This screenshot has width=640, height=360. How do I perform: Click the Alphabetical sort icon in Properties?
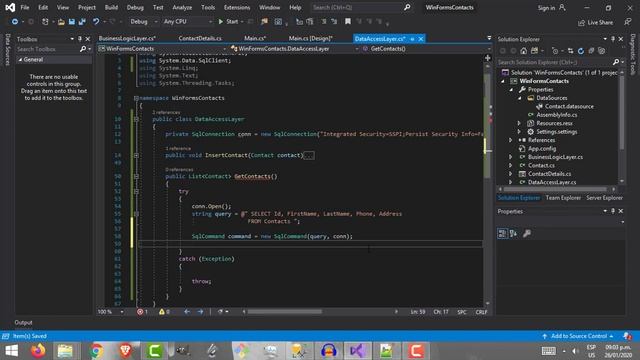coord(513,233)
